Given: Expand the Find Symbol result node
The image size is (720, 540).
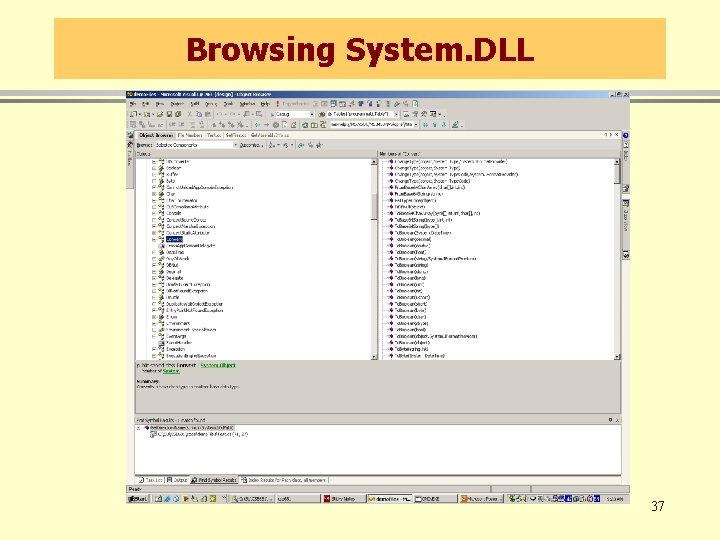Looking at the screenshot, I should click(139, 428).
